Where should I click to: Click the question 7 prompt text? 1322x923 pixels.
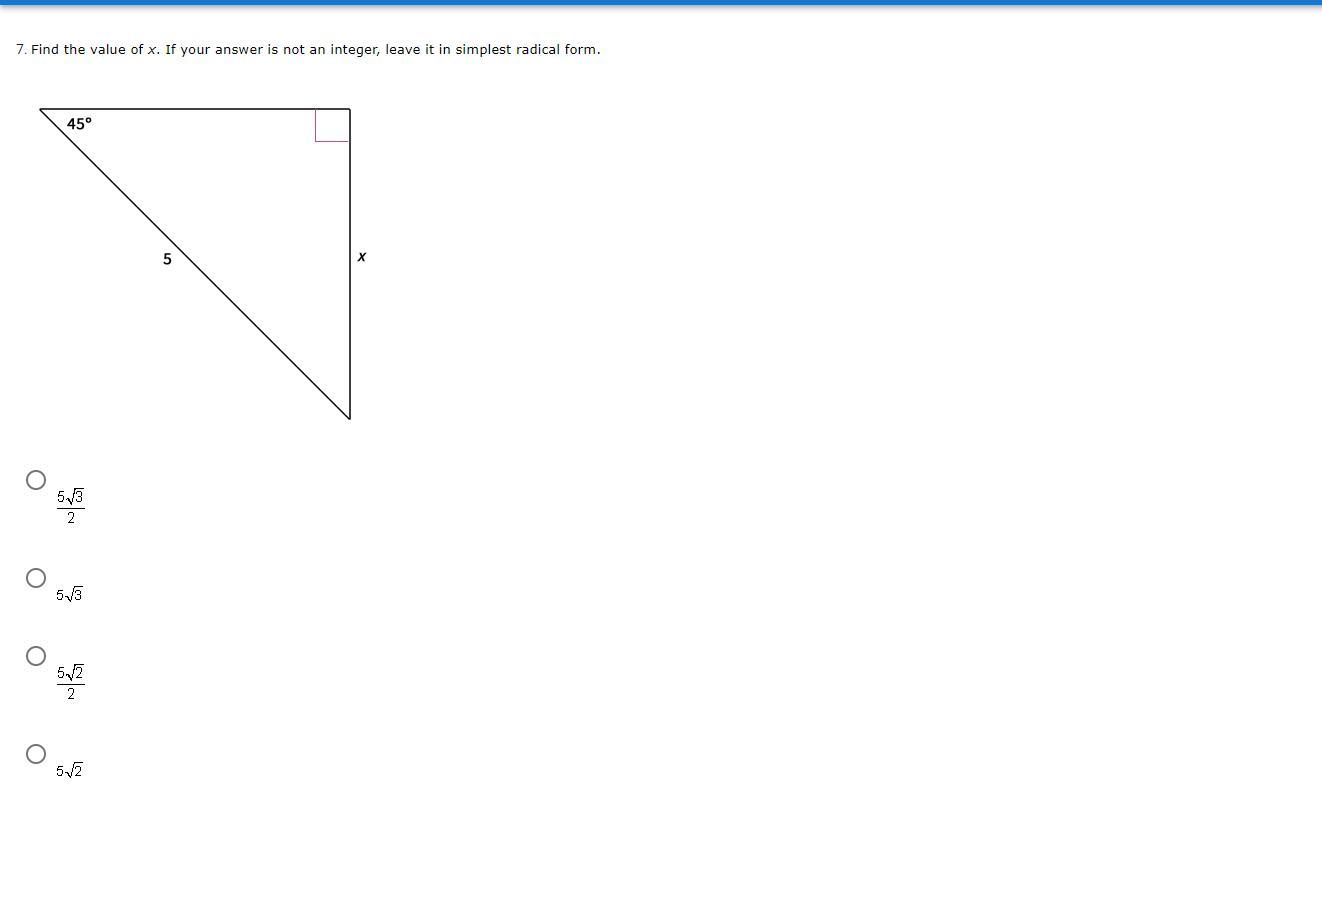[308, 49]
